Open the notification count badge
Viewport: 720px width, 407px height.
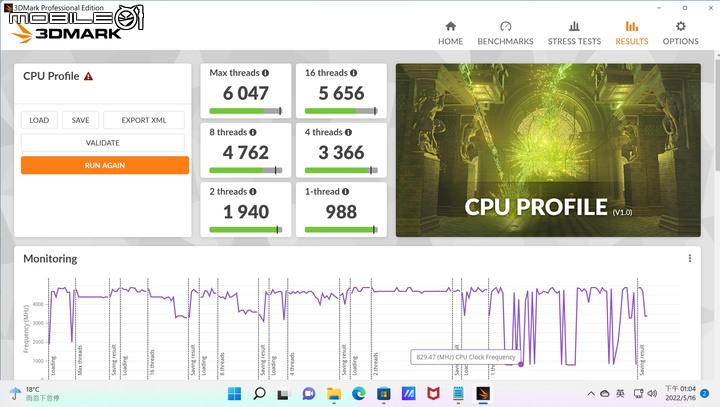pos(704,394)
